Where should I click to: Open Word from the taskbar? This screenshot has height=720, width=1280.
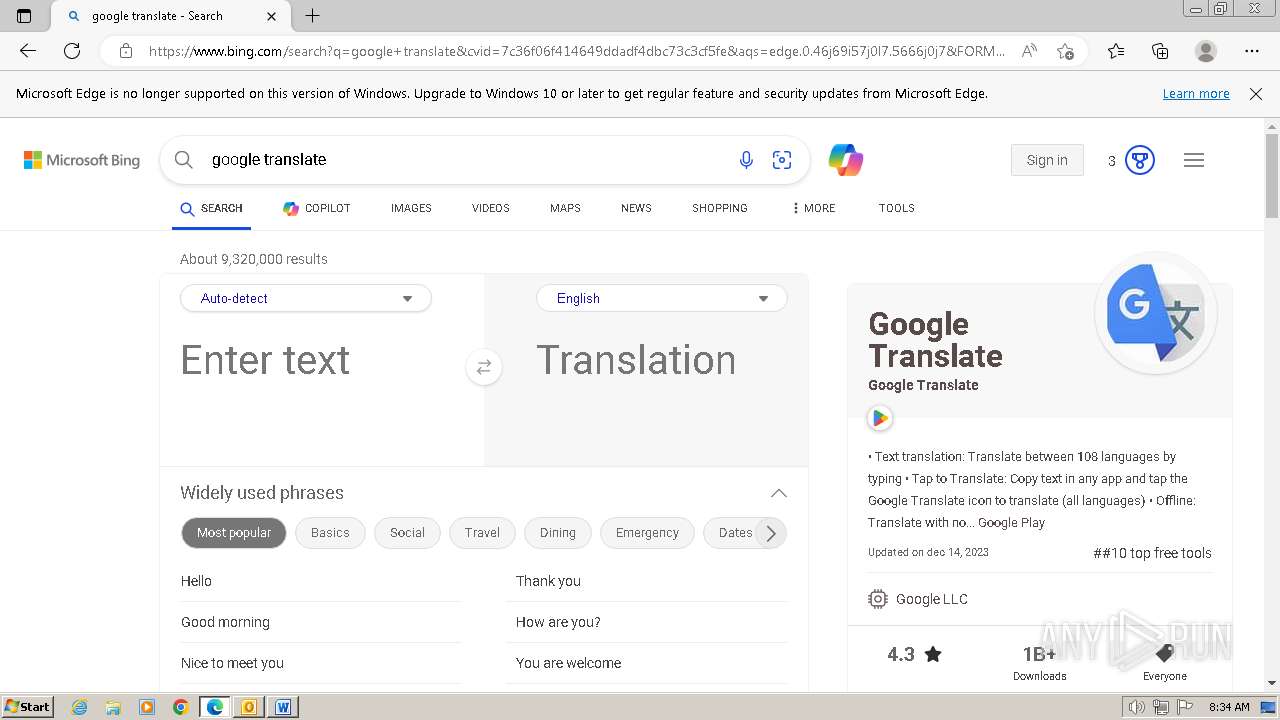coord(283,707)
